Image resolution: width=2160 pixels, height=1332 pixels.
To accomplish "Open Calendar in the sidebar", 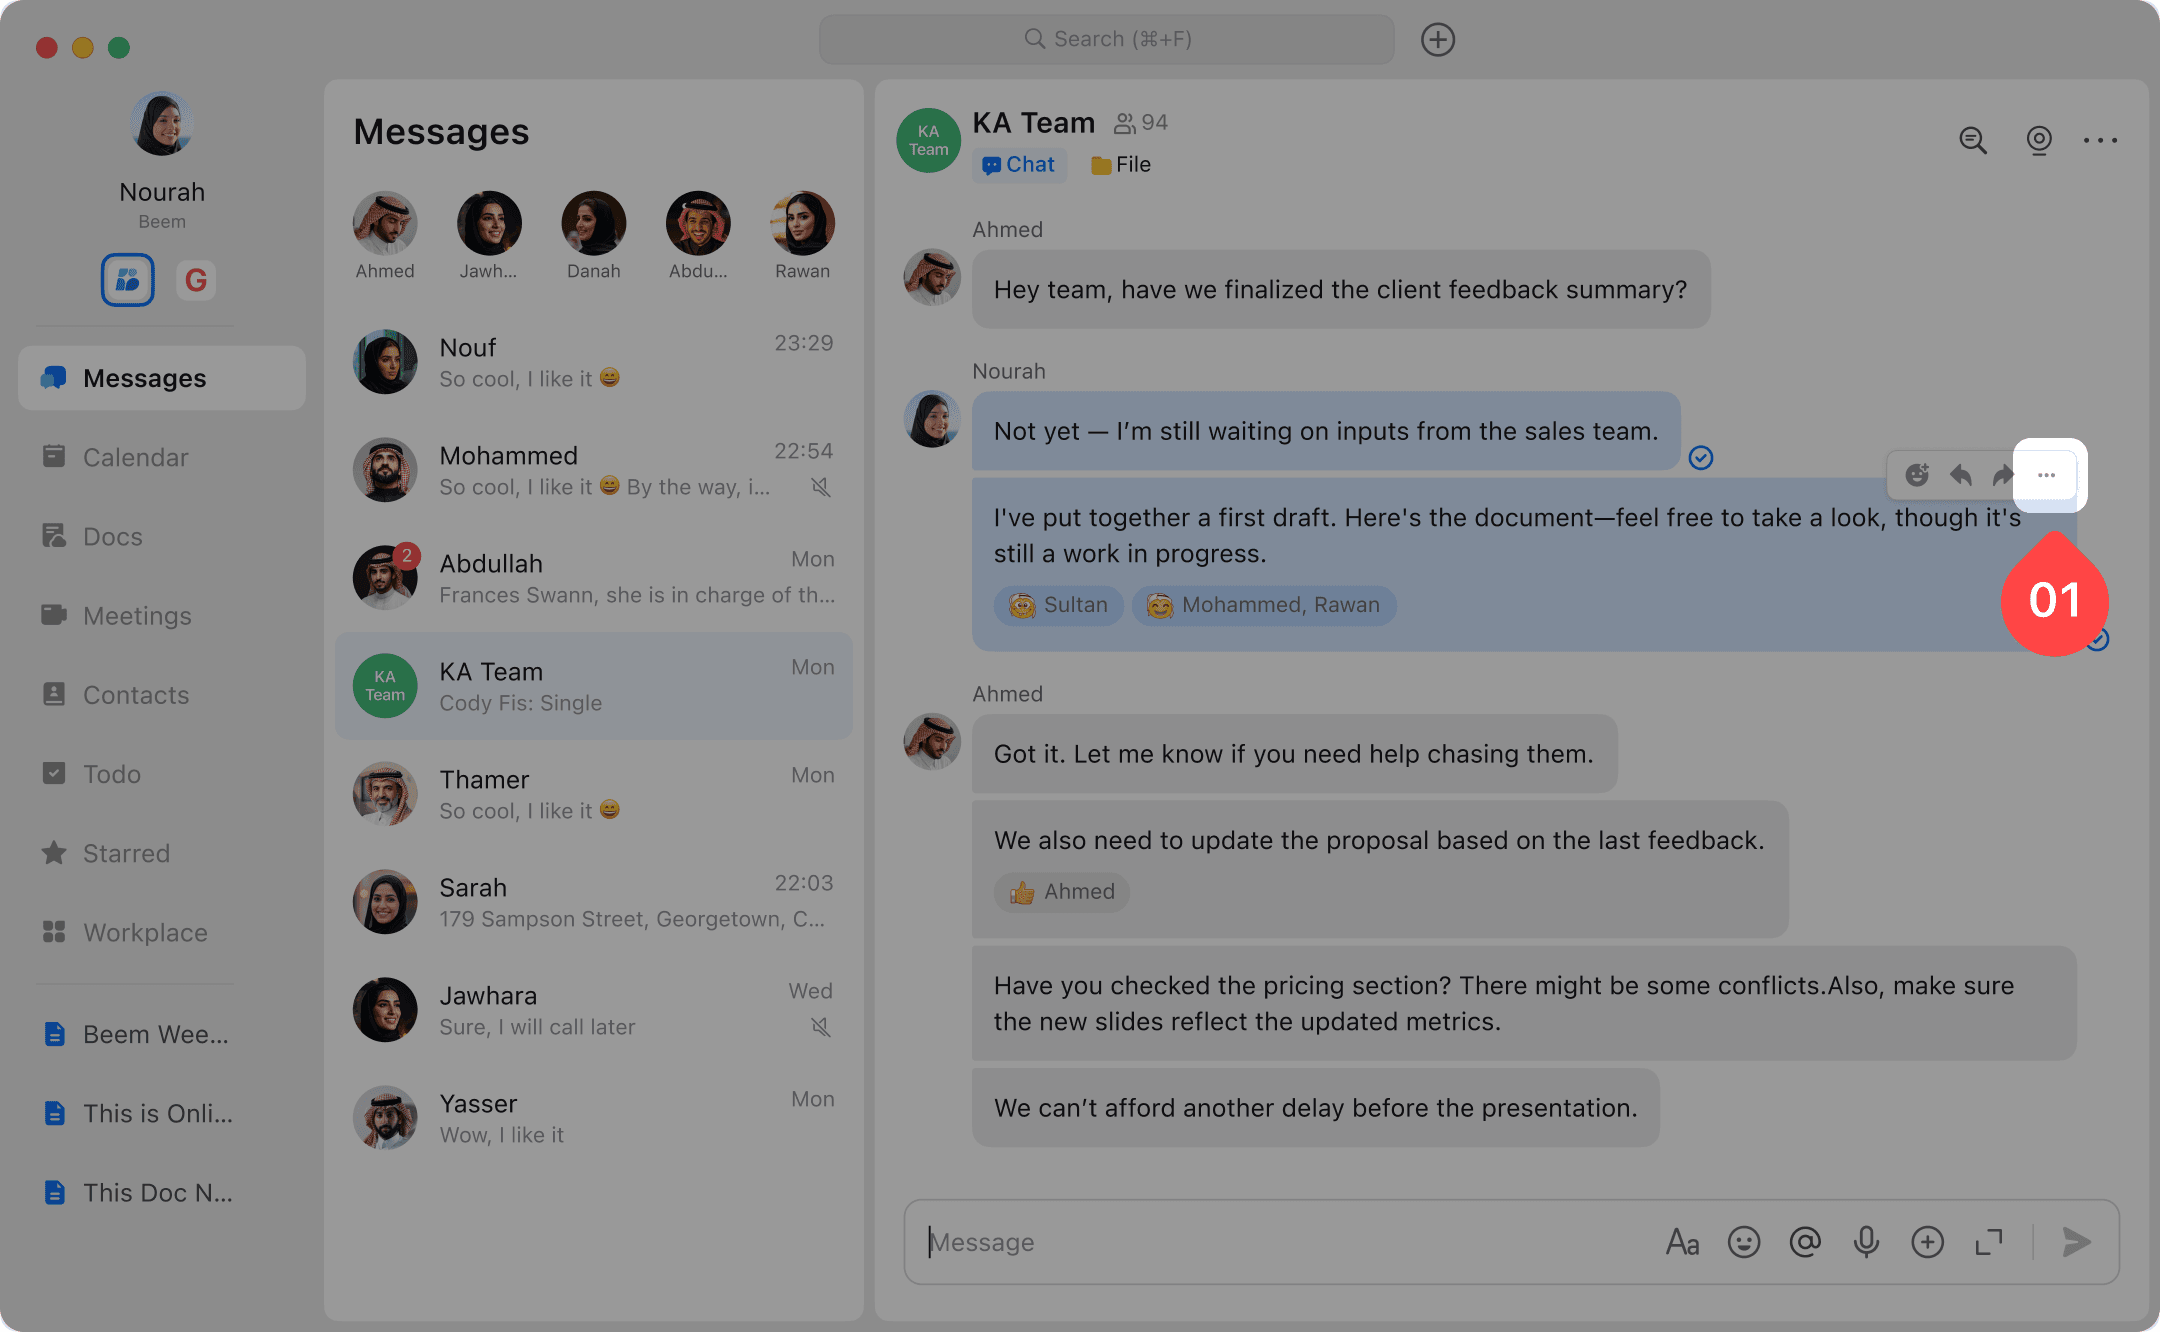I will [135, 457].
